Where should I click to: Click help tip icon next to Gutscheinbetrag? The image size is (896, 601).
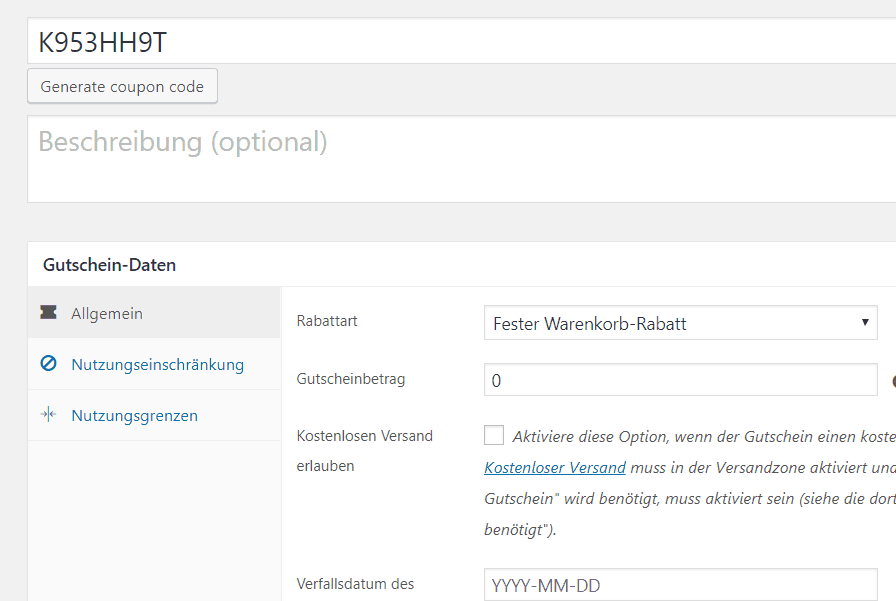pyautogui.click(x=892, y=380)
